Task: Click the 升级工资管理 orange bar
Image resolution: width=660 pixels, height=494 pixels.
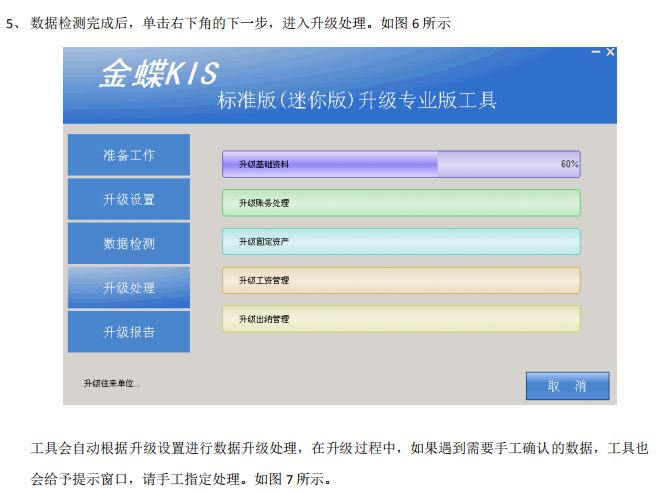Action: 400,280
